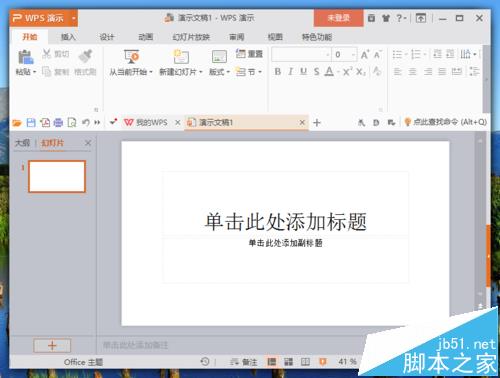Click the Undo arrow icon
Screen dimensions: 500x378
86,123
